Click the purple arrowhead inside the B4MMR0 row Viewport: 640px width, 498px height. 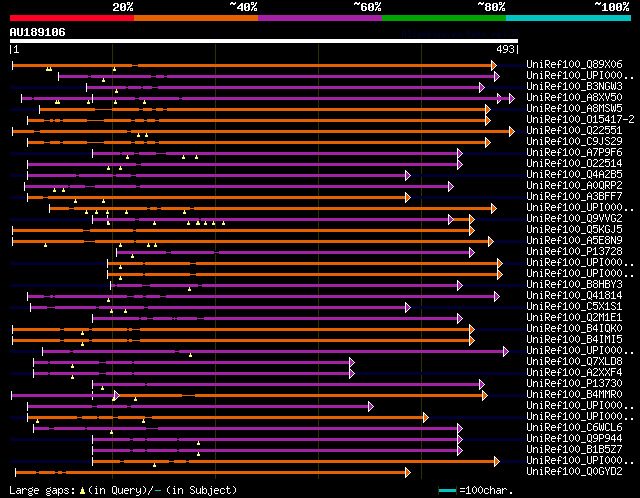117,396
